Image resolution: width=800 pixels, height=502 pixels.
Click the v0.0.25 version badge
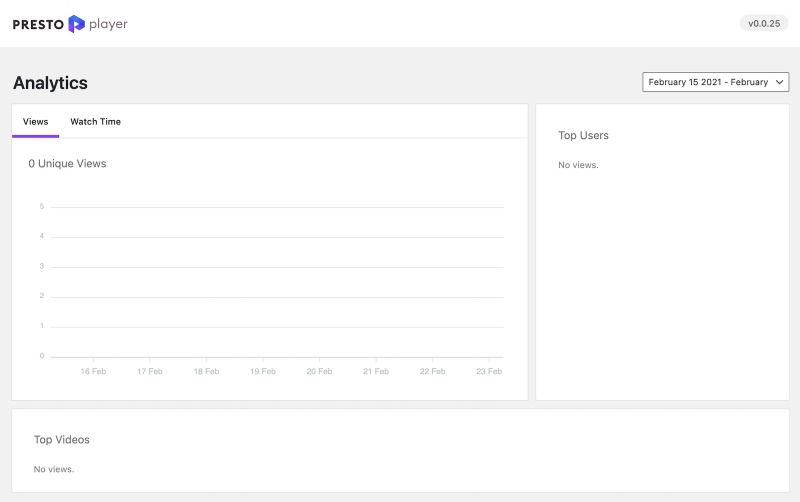[763, 23]
